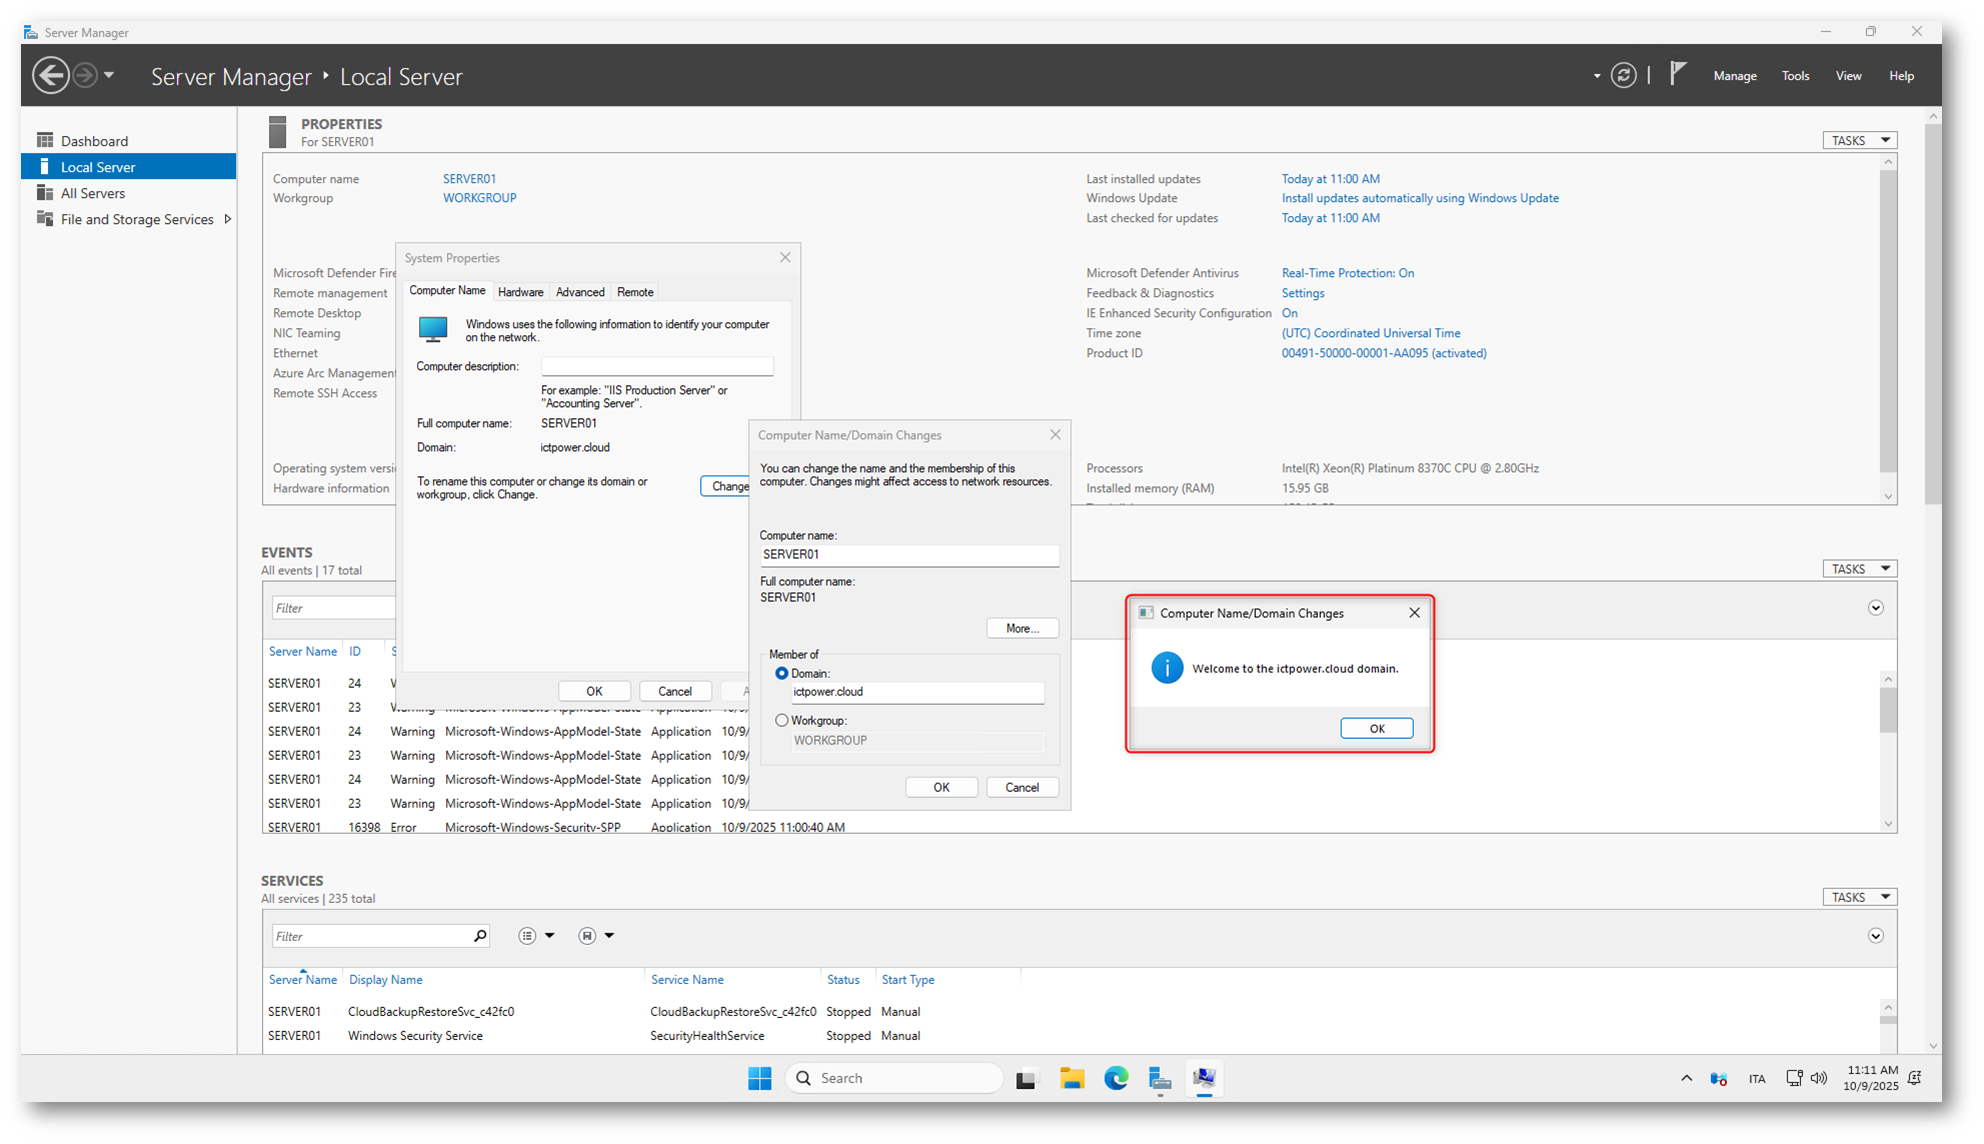Open File Explorer from the taskbar
1984x1144 pixels.
[1072, 1078]
